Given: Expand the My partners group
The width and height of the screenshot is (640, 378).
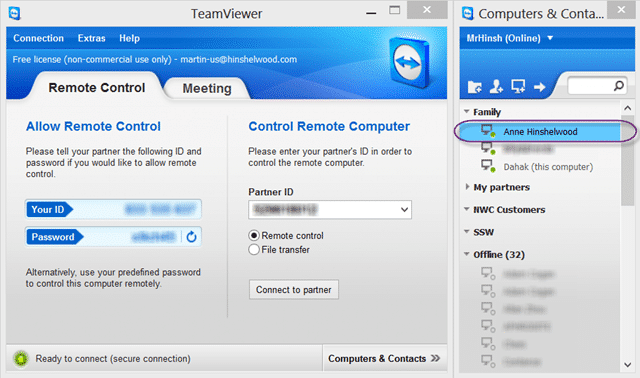Looking at the screenshot, I should click(467, 187).
